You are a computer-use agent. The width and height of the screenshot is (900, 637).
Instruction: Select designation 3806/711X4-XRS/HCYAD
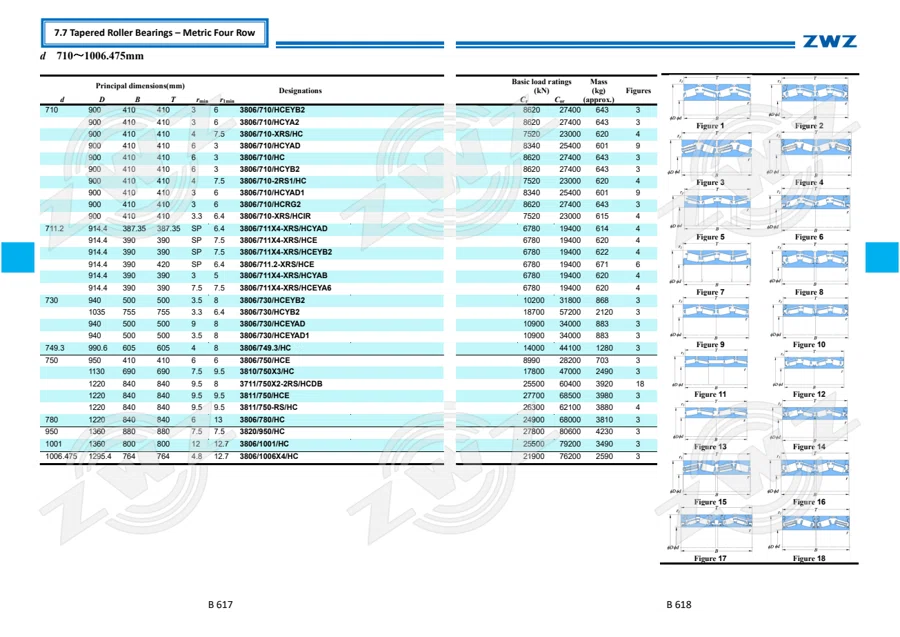tap(284, 228)
